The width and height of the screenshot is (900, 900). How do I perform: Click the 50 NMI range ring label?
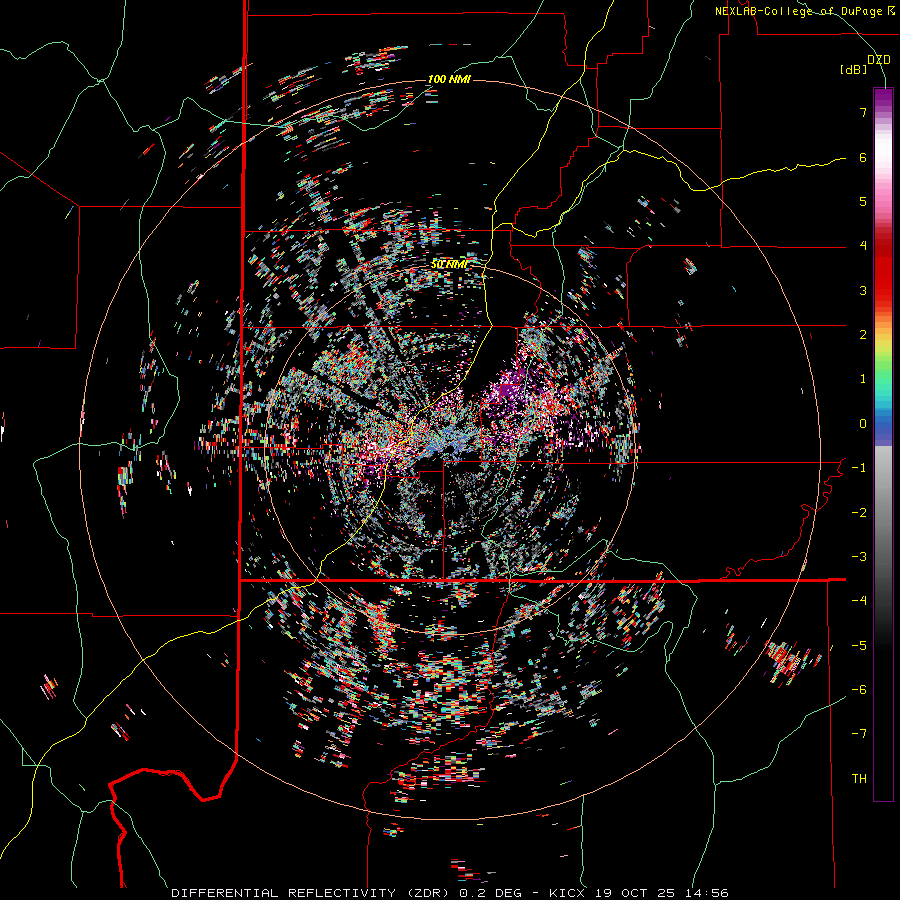(449, 265)
